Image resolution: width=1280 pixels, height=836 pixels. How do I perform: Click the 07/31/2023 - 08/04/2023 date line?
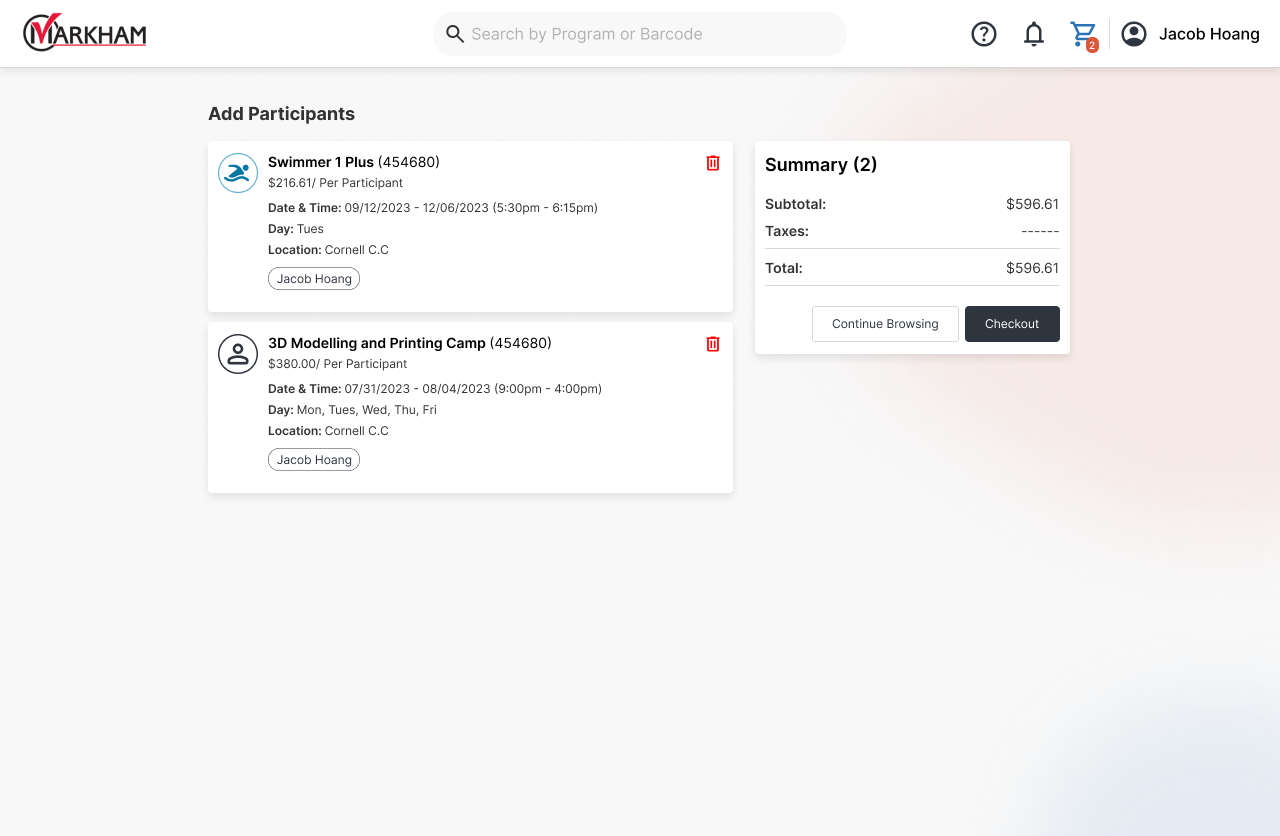pyautogui.click(x=435, y=389)
